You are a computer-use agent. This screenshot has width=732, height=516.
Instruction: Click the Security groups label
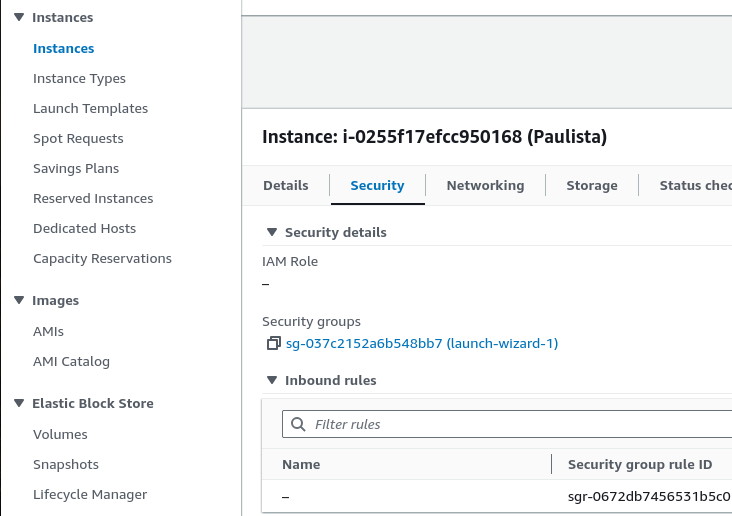pyautogui.click(x=311, y=322)
